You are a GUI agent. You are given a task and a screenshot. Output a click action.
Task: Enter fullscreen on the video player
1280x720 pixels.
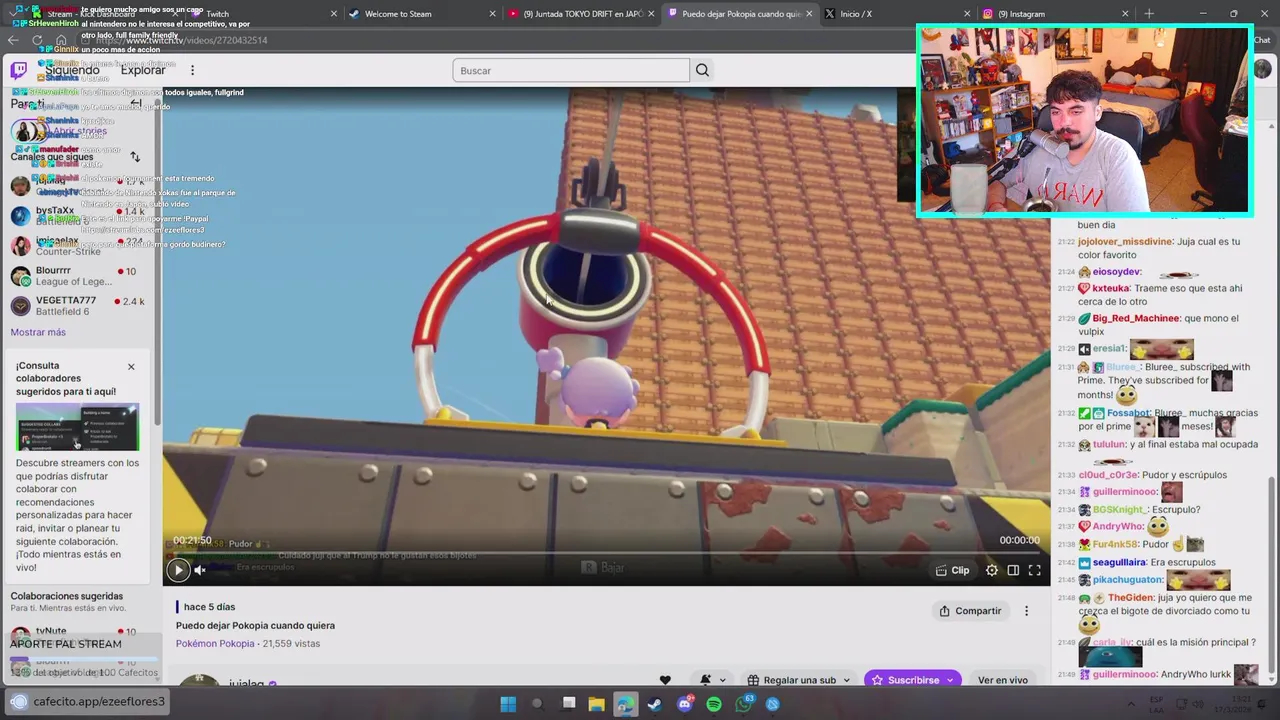[1035, 570]
